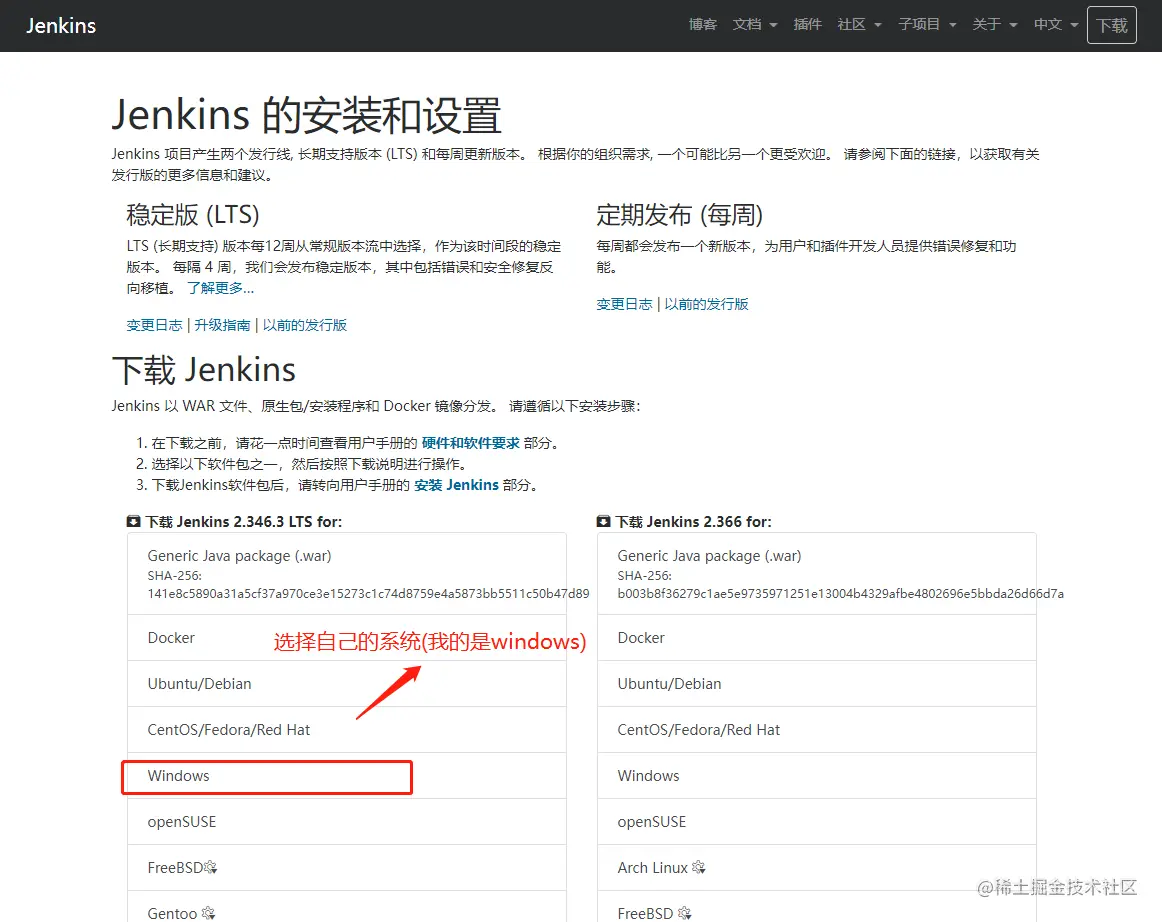Click LTS SHA-256 hash starting 141e8c5890

368,594
